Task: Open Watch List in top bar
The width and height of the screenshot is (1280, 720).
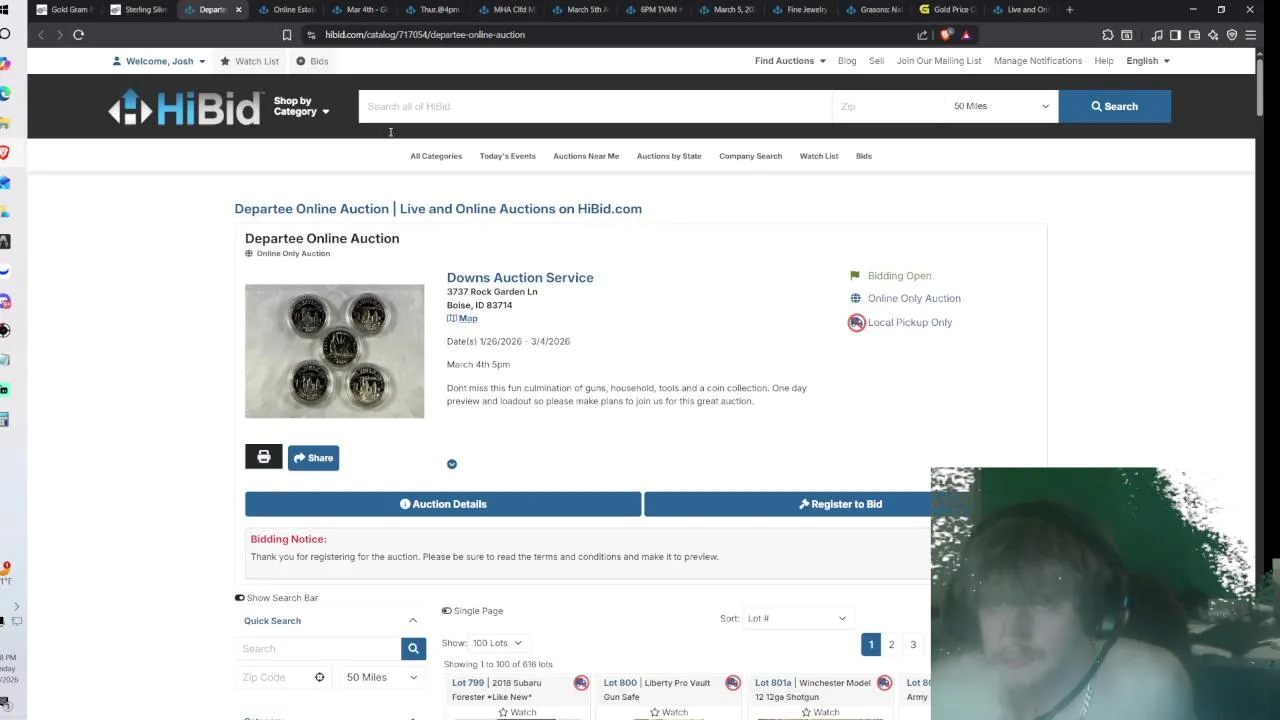Action: point(249,61)
